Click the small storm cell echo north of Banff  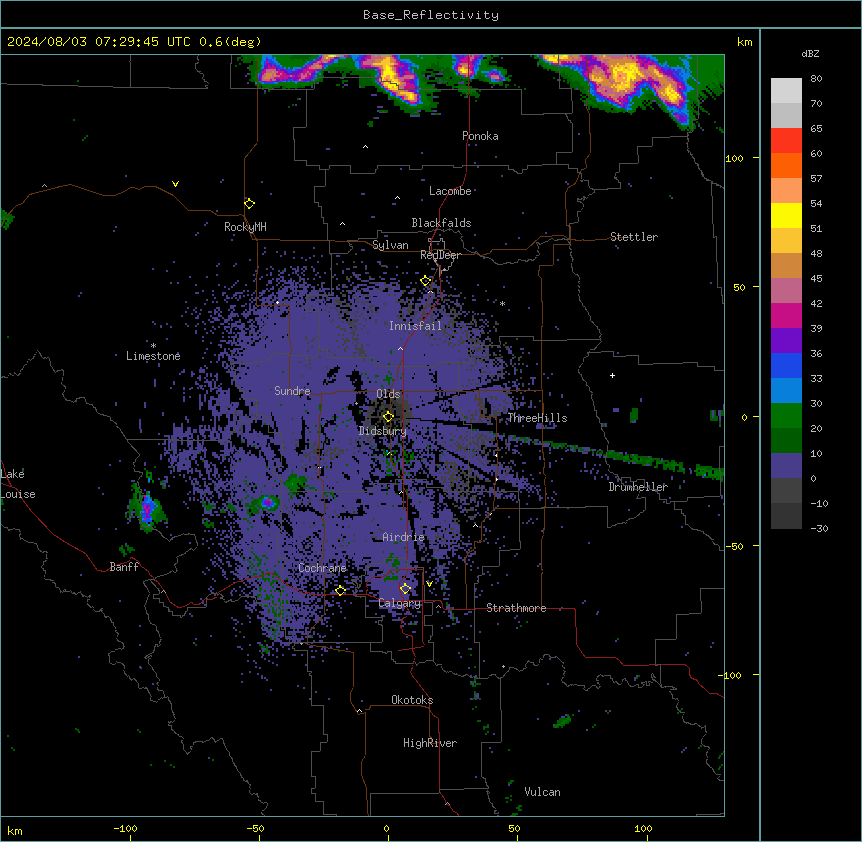point(146,508)
